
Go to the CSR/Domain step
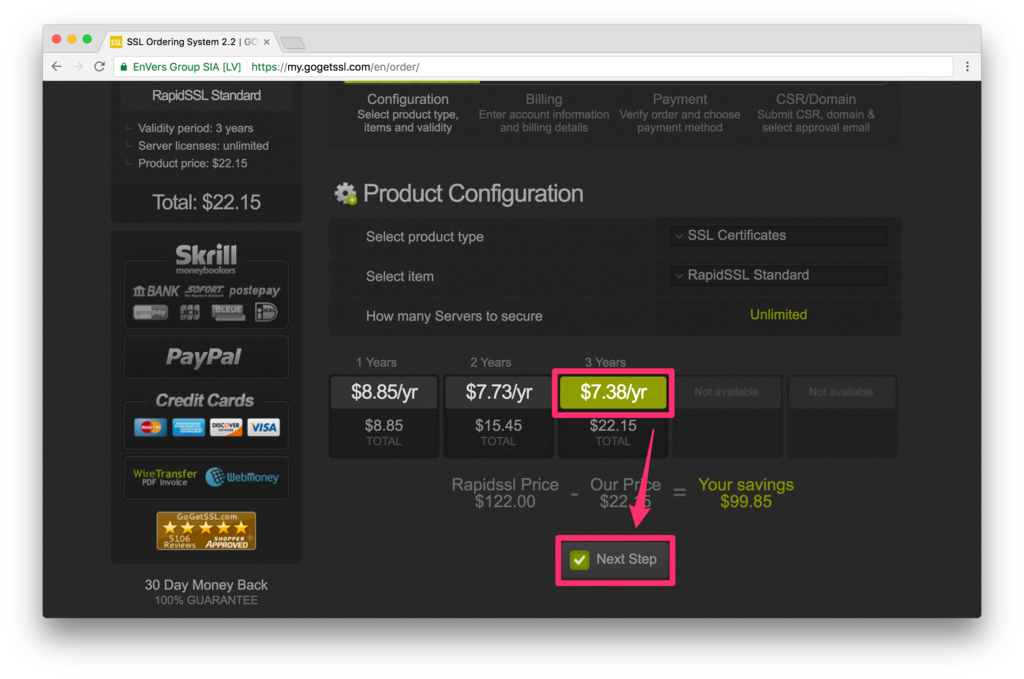pyautogui.click(x=816, y=112)
